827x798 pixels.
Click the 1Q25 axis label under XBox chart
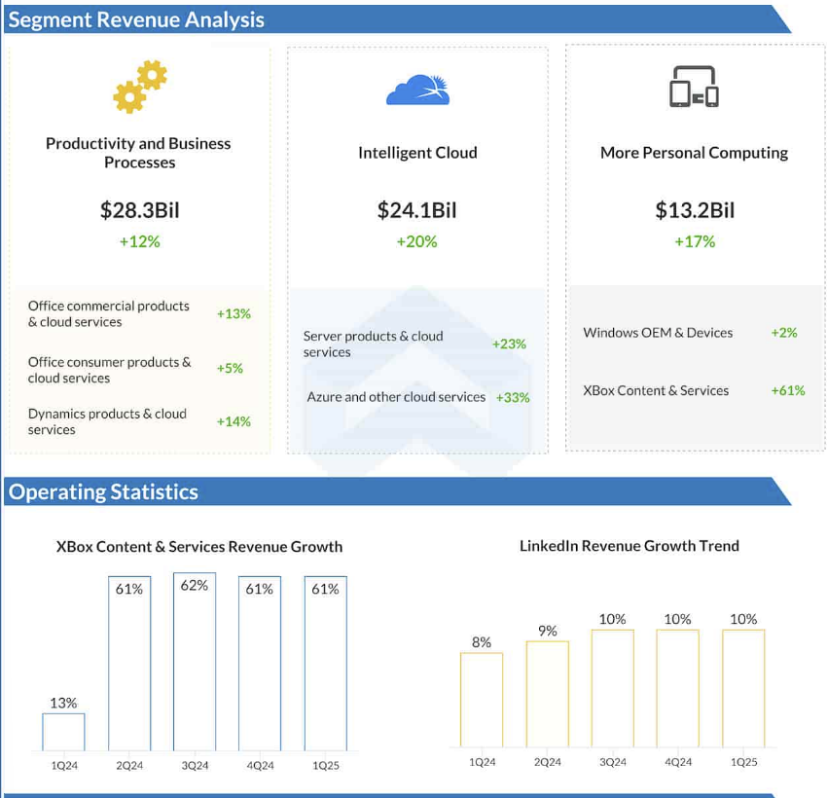click(325, 766)
